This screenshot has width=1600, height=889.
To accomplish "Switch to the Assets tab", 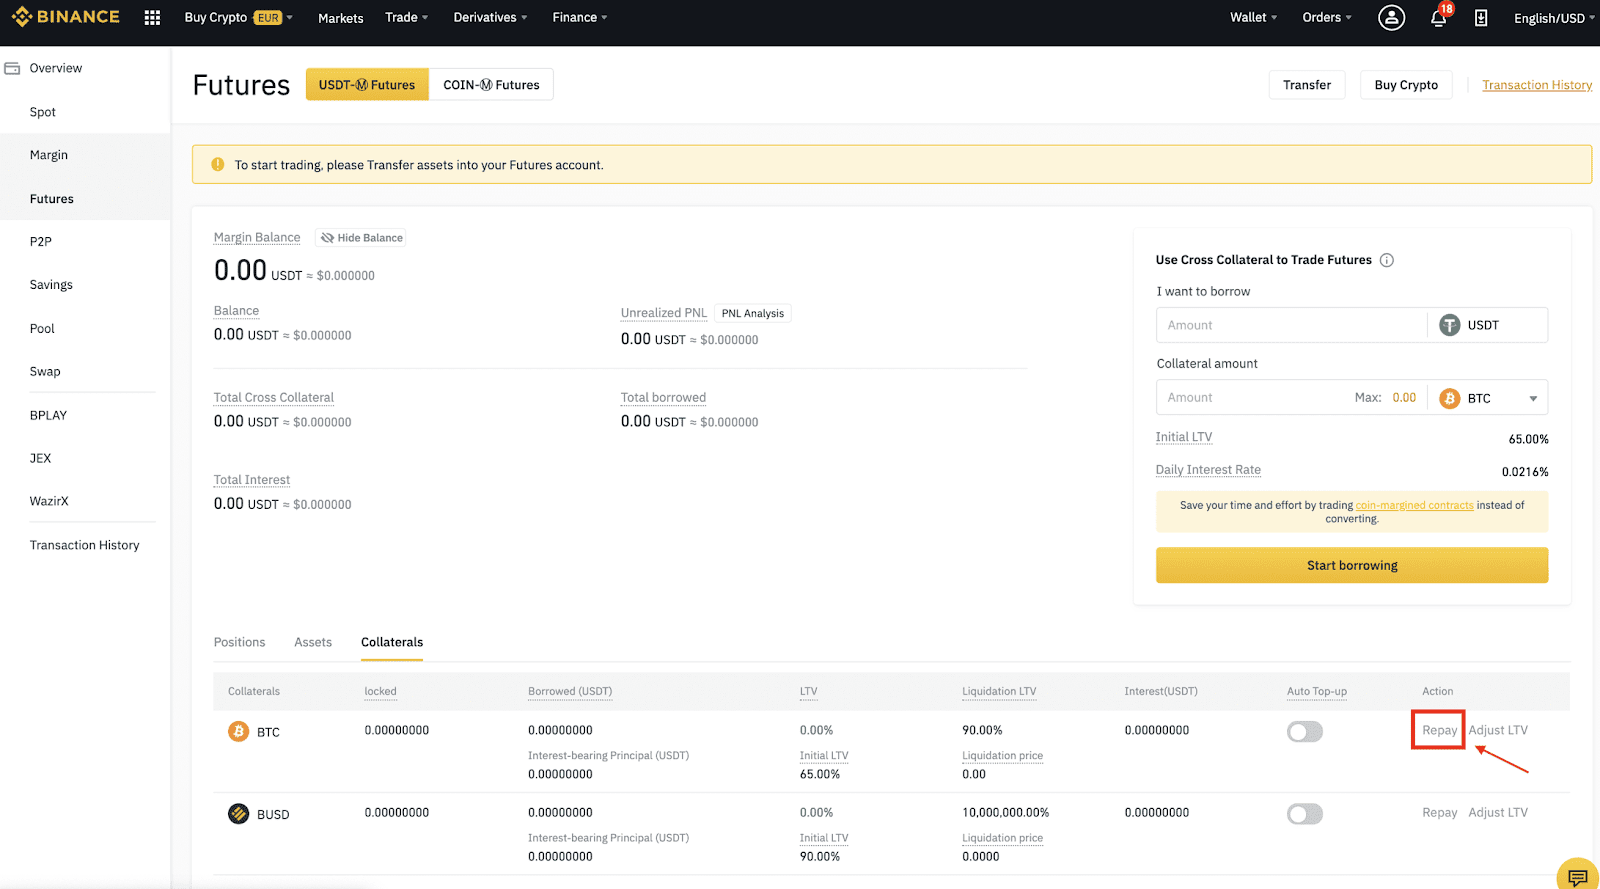I will [313, 642].
